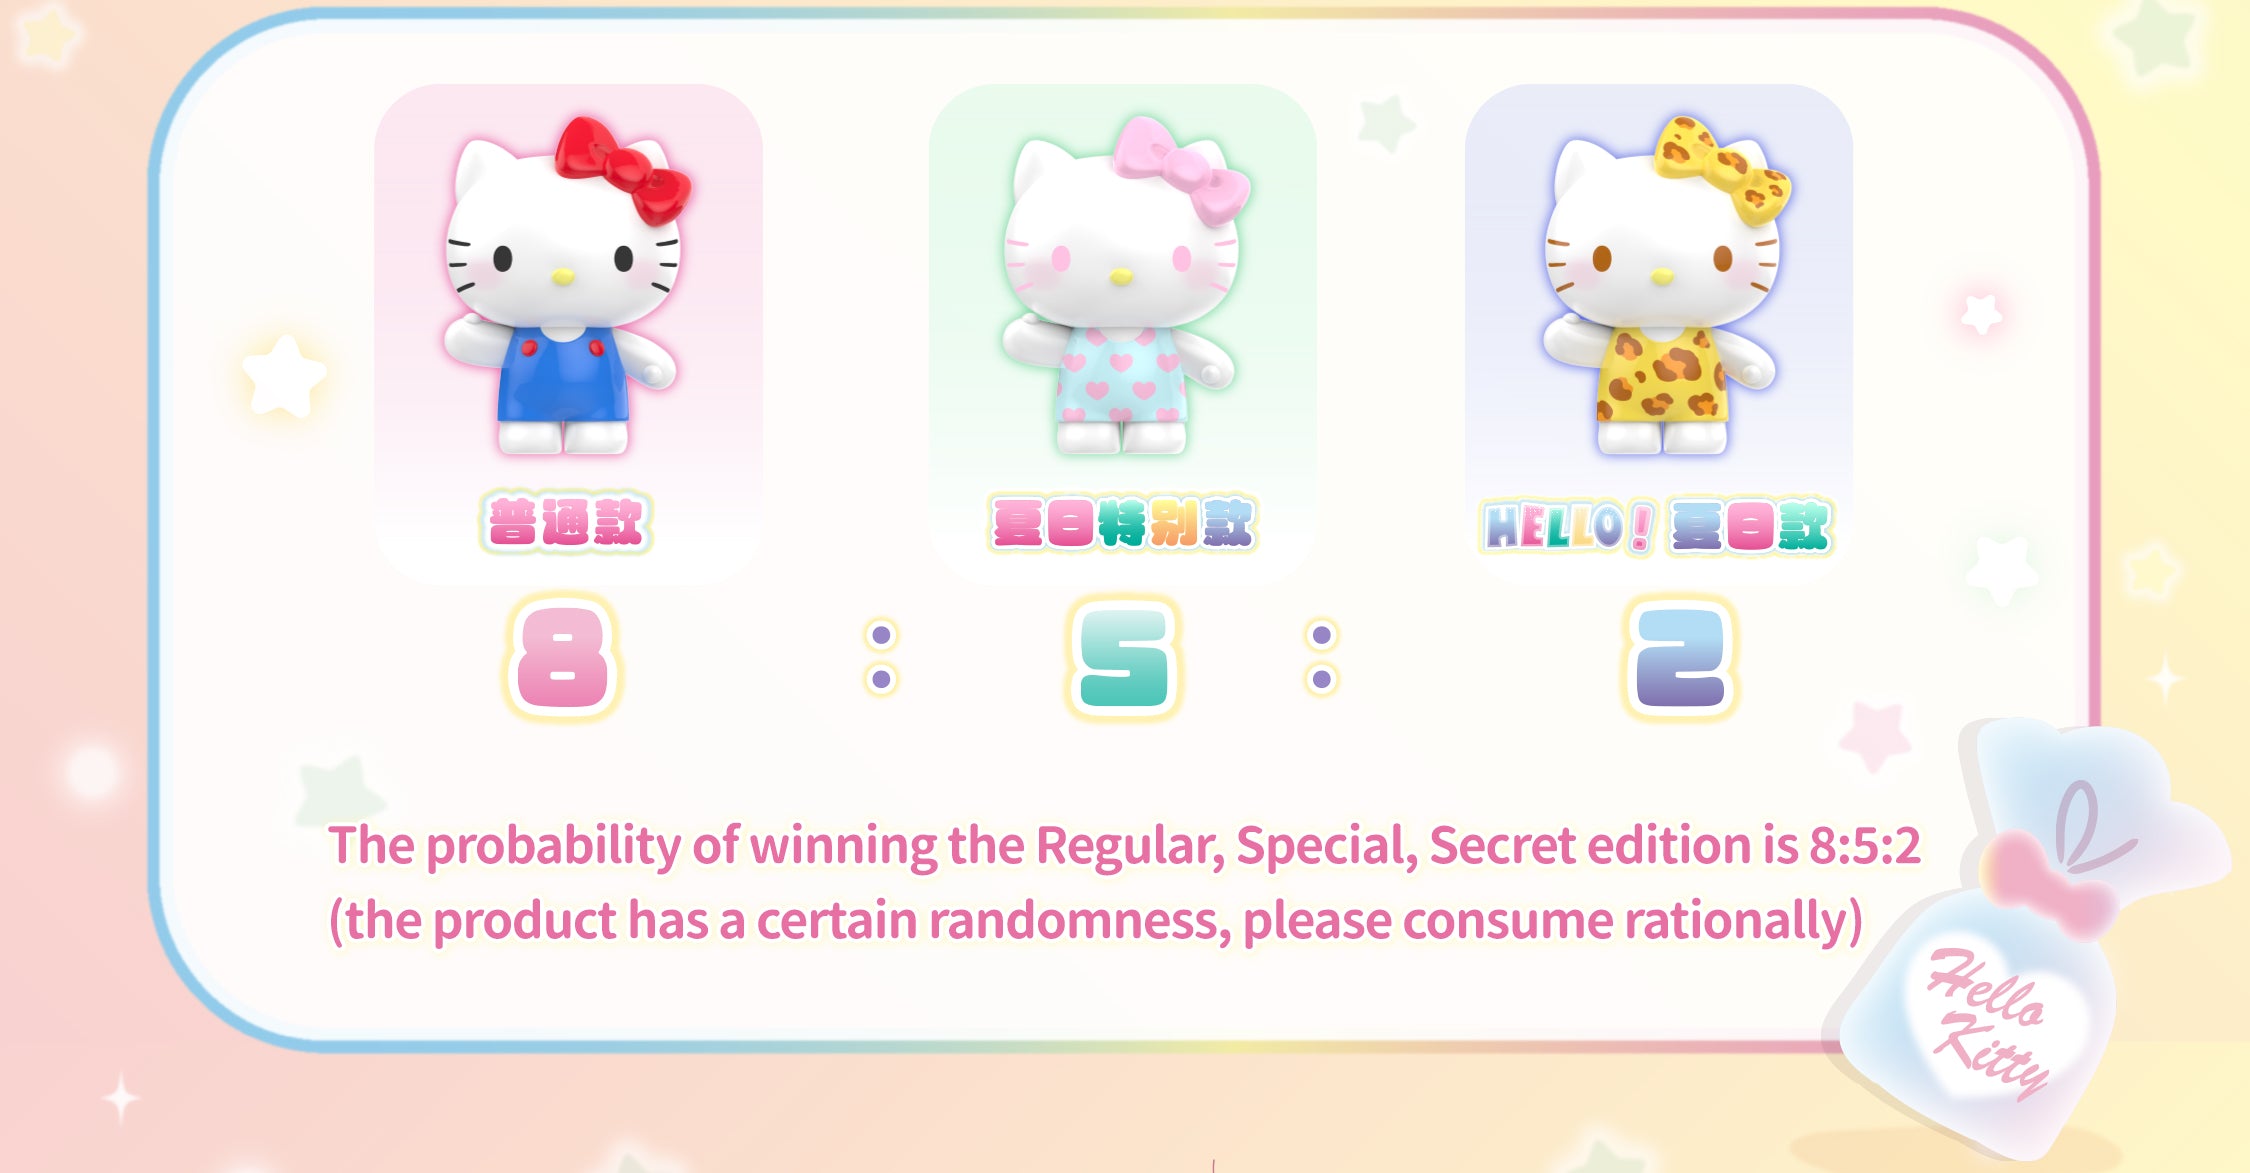This screenshot has width=2250, height=1173.
Task: Click the probability text mentioning 8:5:2
Action: [1125, 846]
